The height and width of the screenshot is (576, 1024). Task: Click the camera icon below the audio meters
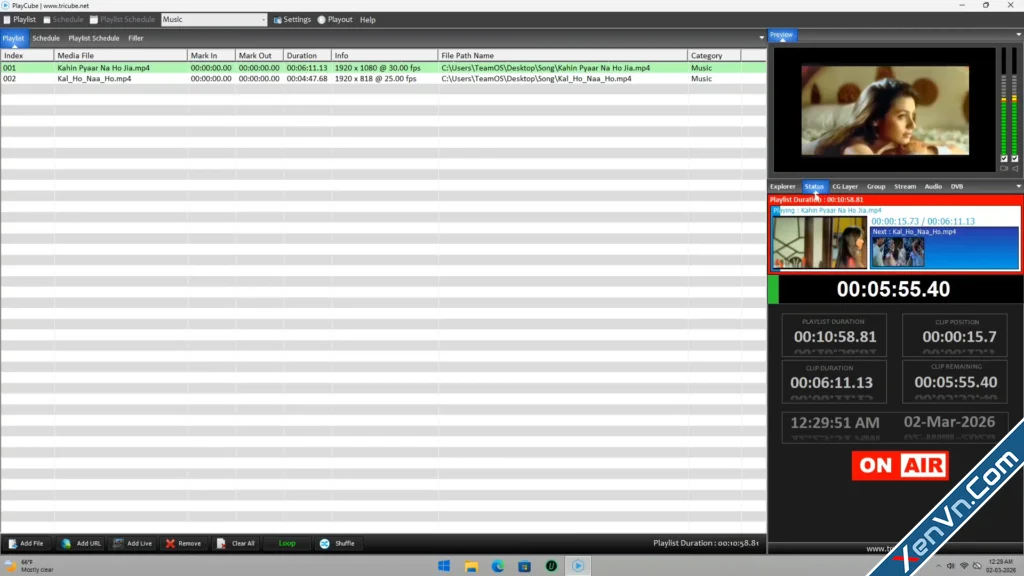coord(1004,168)
